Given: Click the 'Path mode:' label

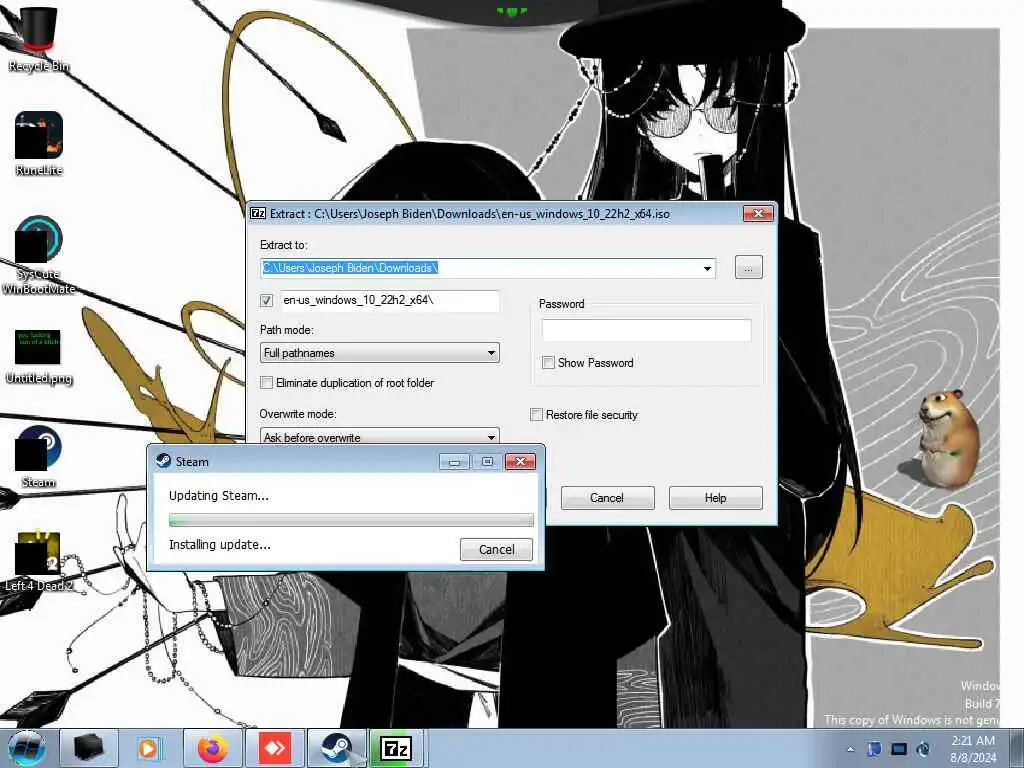Looking at the screenshot, I should point(286,330).
